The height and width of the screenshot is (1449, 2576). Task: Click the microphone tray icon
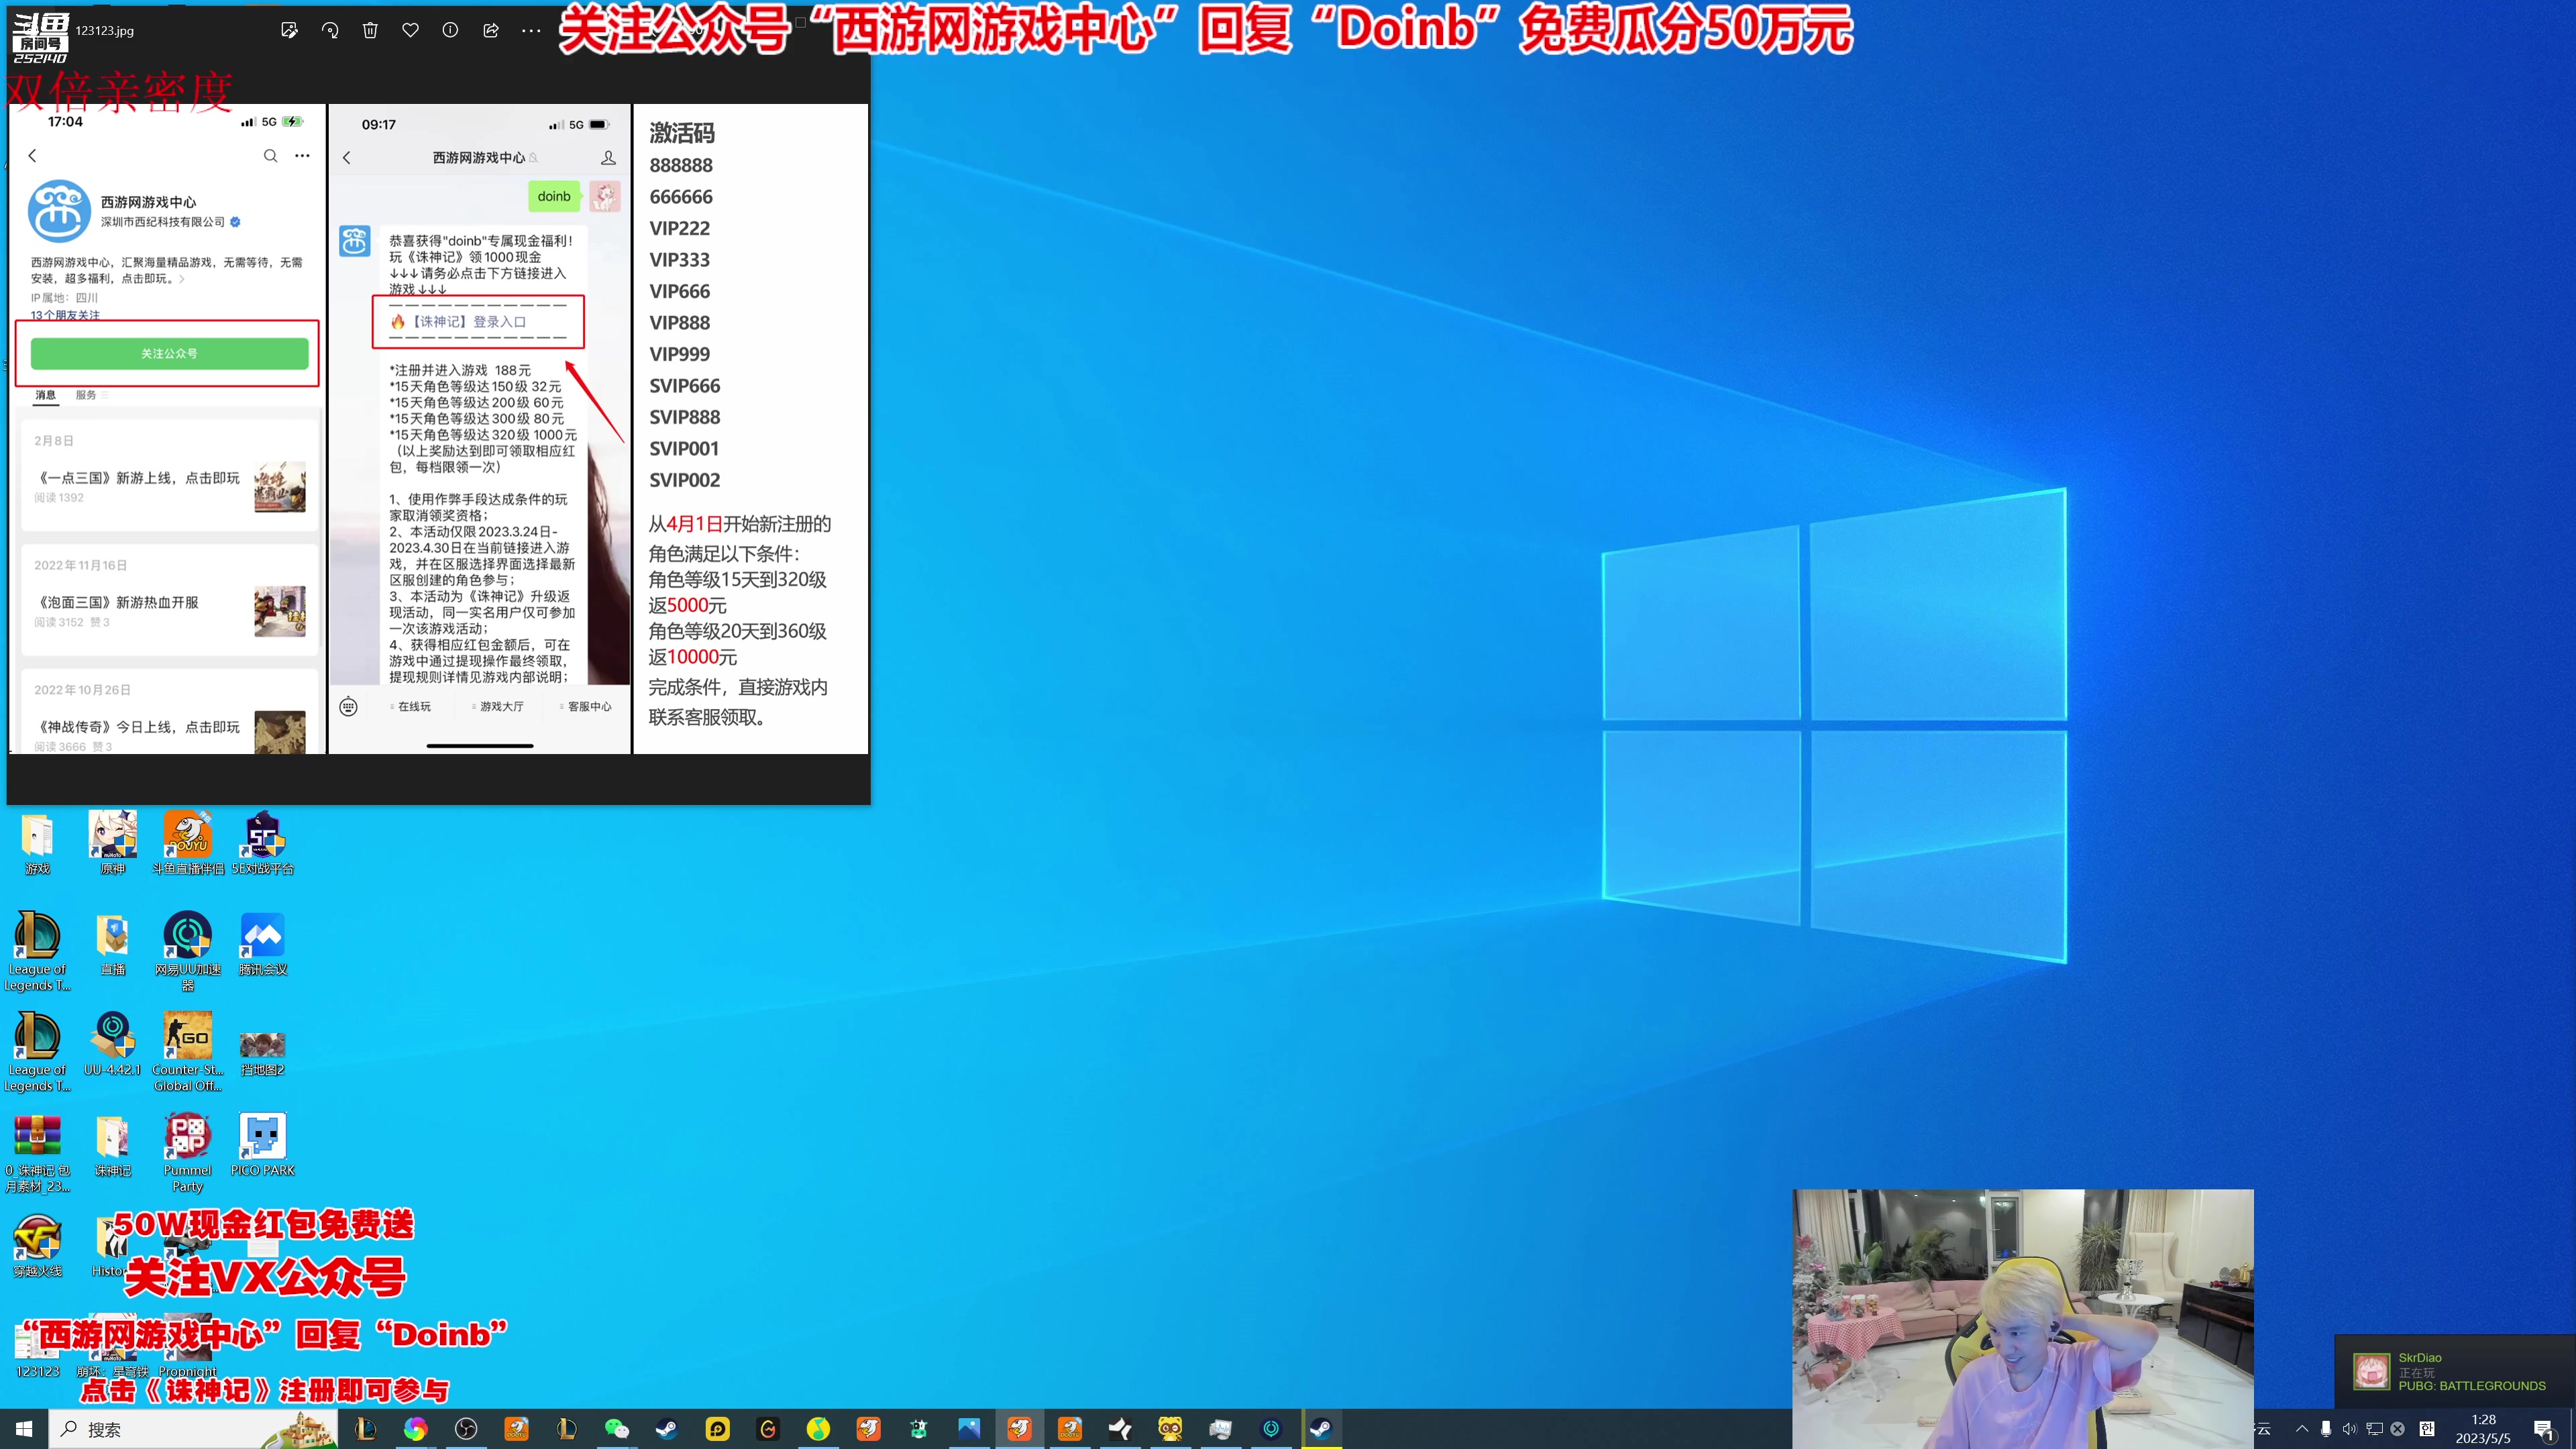2326,1429
